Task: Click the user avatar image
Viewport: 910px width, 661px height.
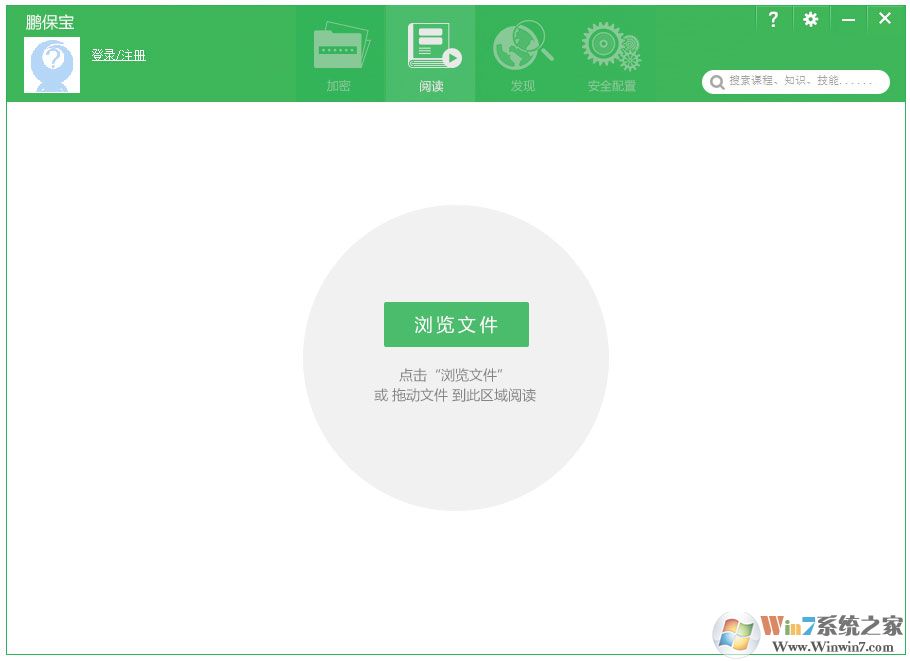Action: [x=52, y=64]
